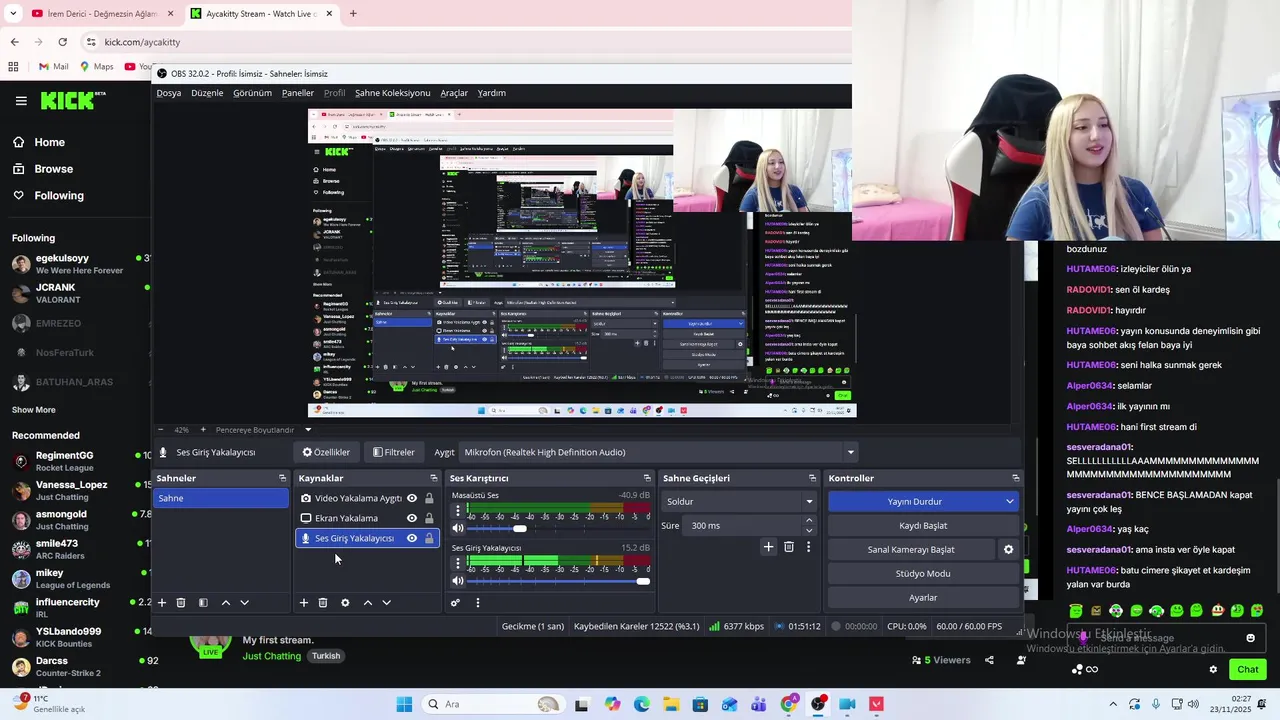Move source down in Kaynaklar panel
Image resolution: width=1280 pixels, height=720 pixels.
coord(386,603)
